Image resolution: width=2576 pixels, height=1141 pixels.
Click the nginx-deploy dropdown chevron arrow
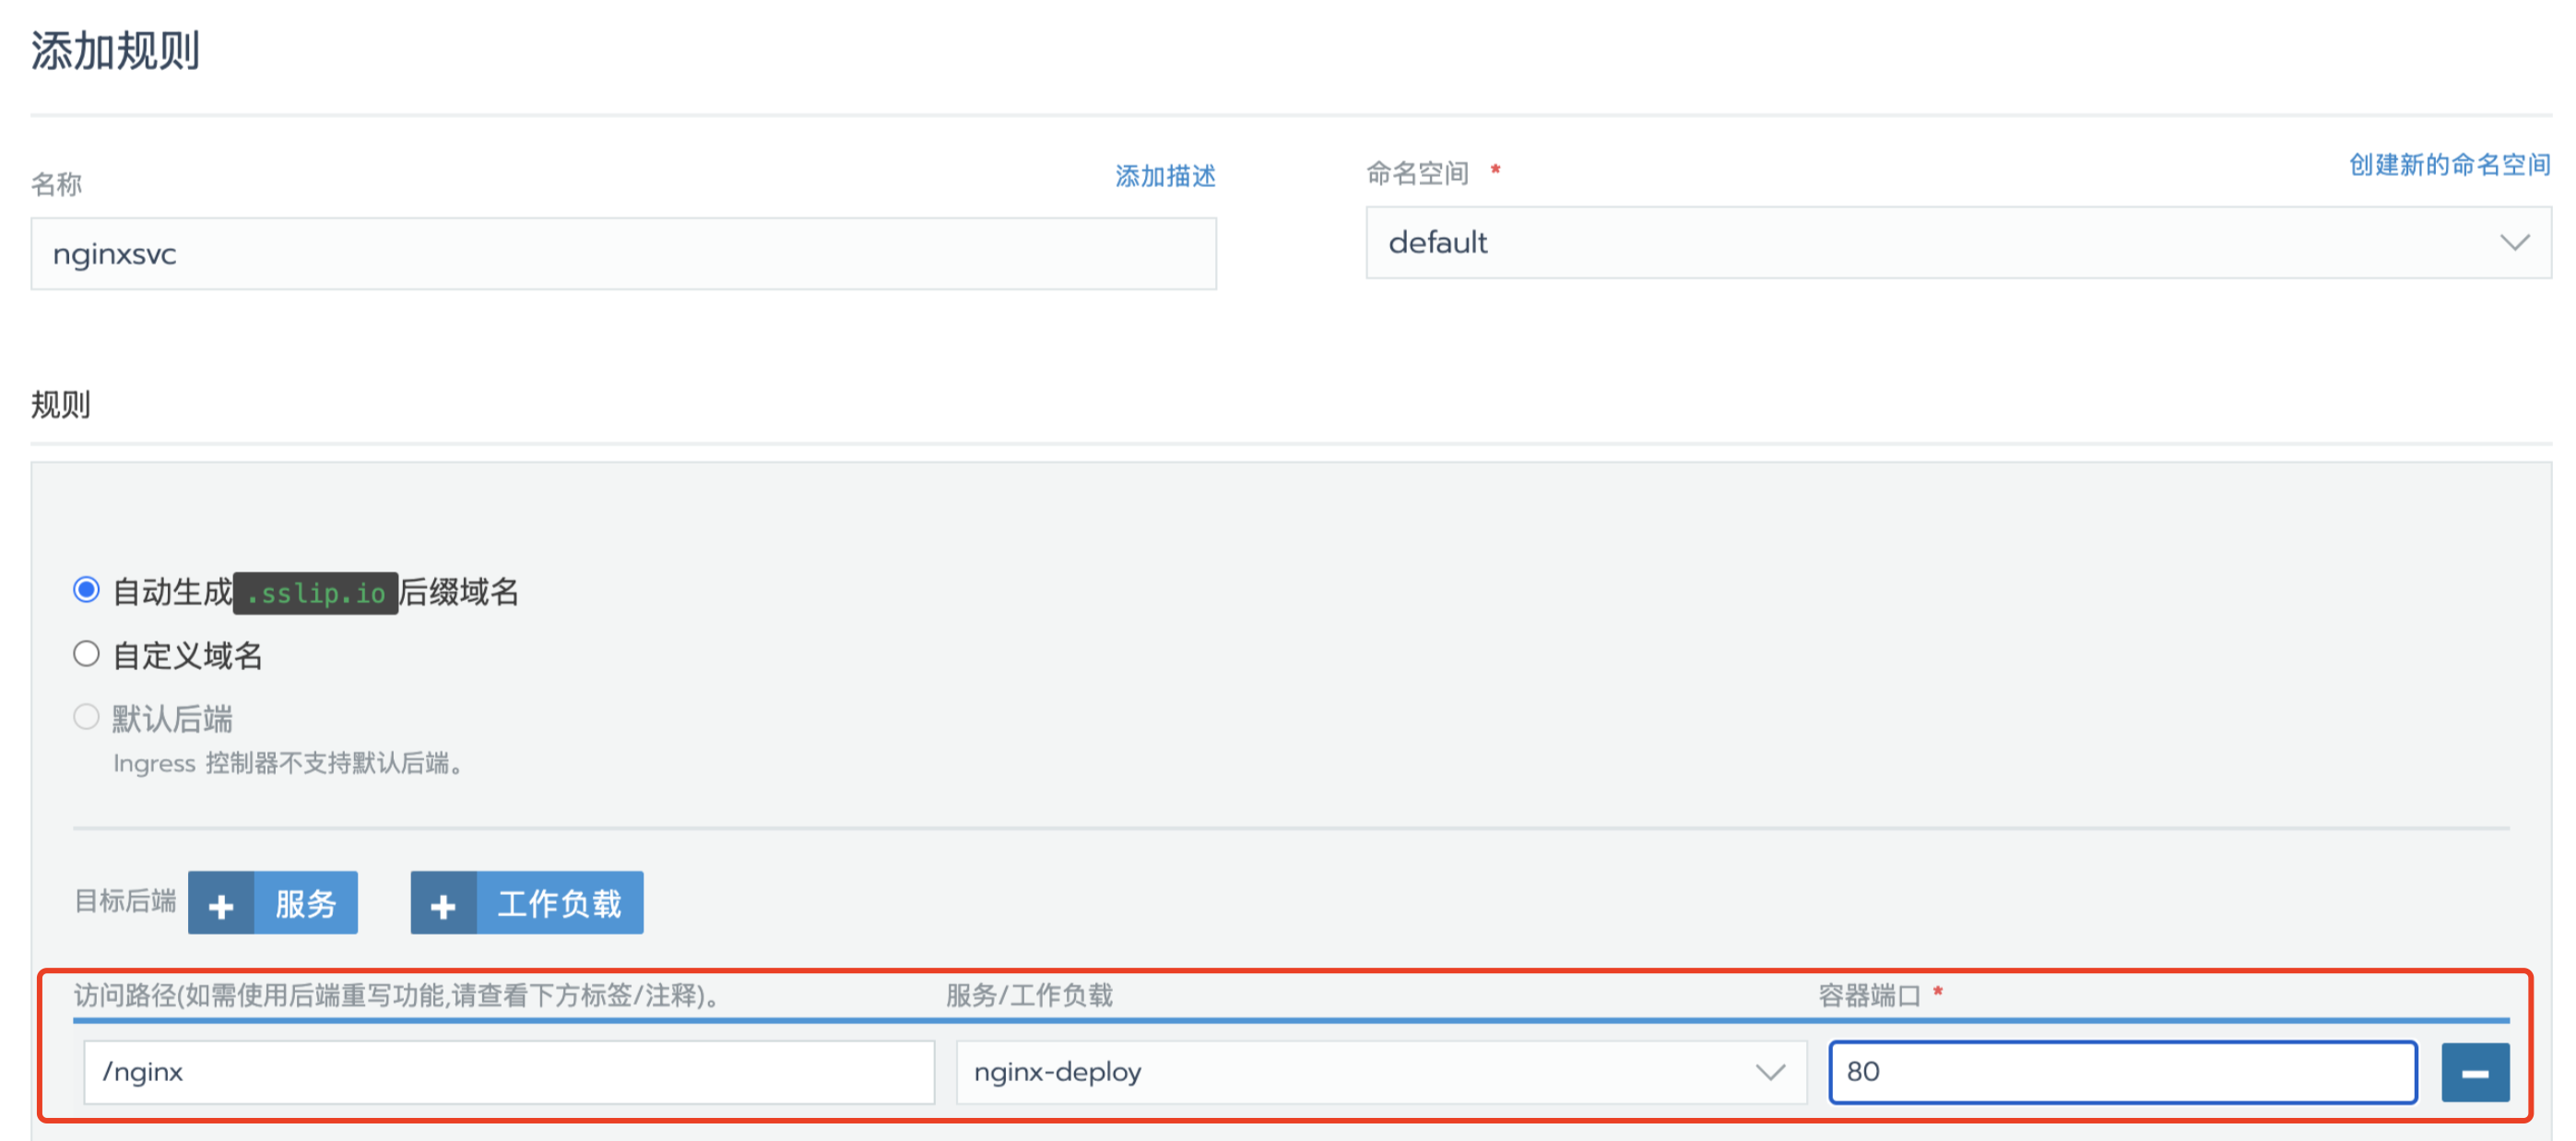[x=1769, y=1072]
